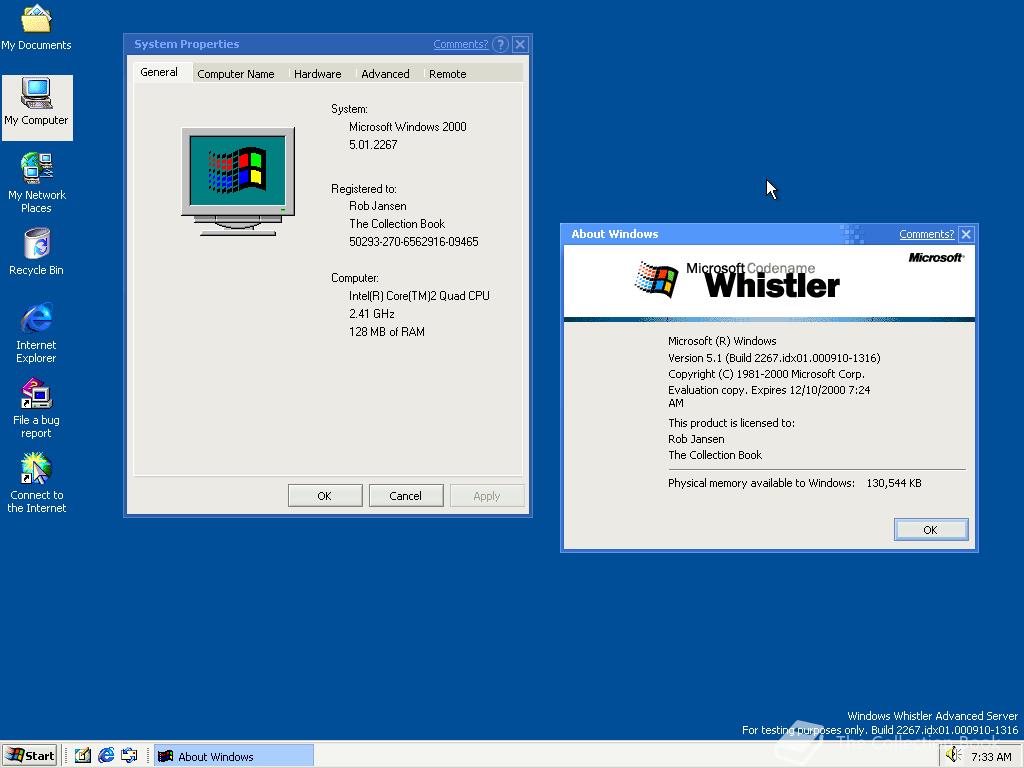Click Version 5.1 build line
The width and height of the screenshot is (1024, 768).
pos(774,358)
